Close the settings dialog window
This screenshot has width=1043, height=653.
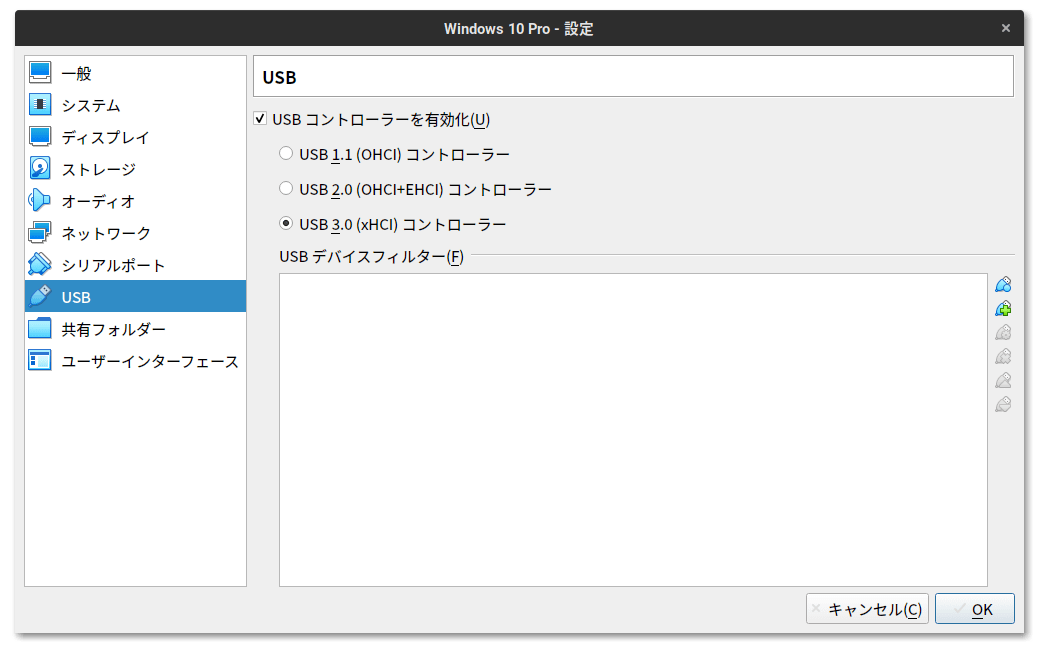(x=1006, y=28)
